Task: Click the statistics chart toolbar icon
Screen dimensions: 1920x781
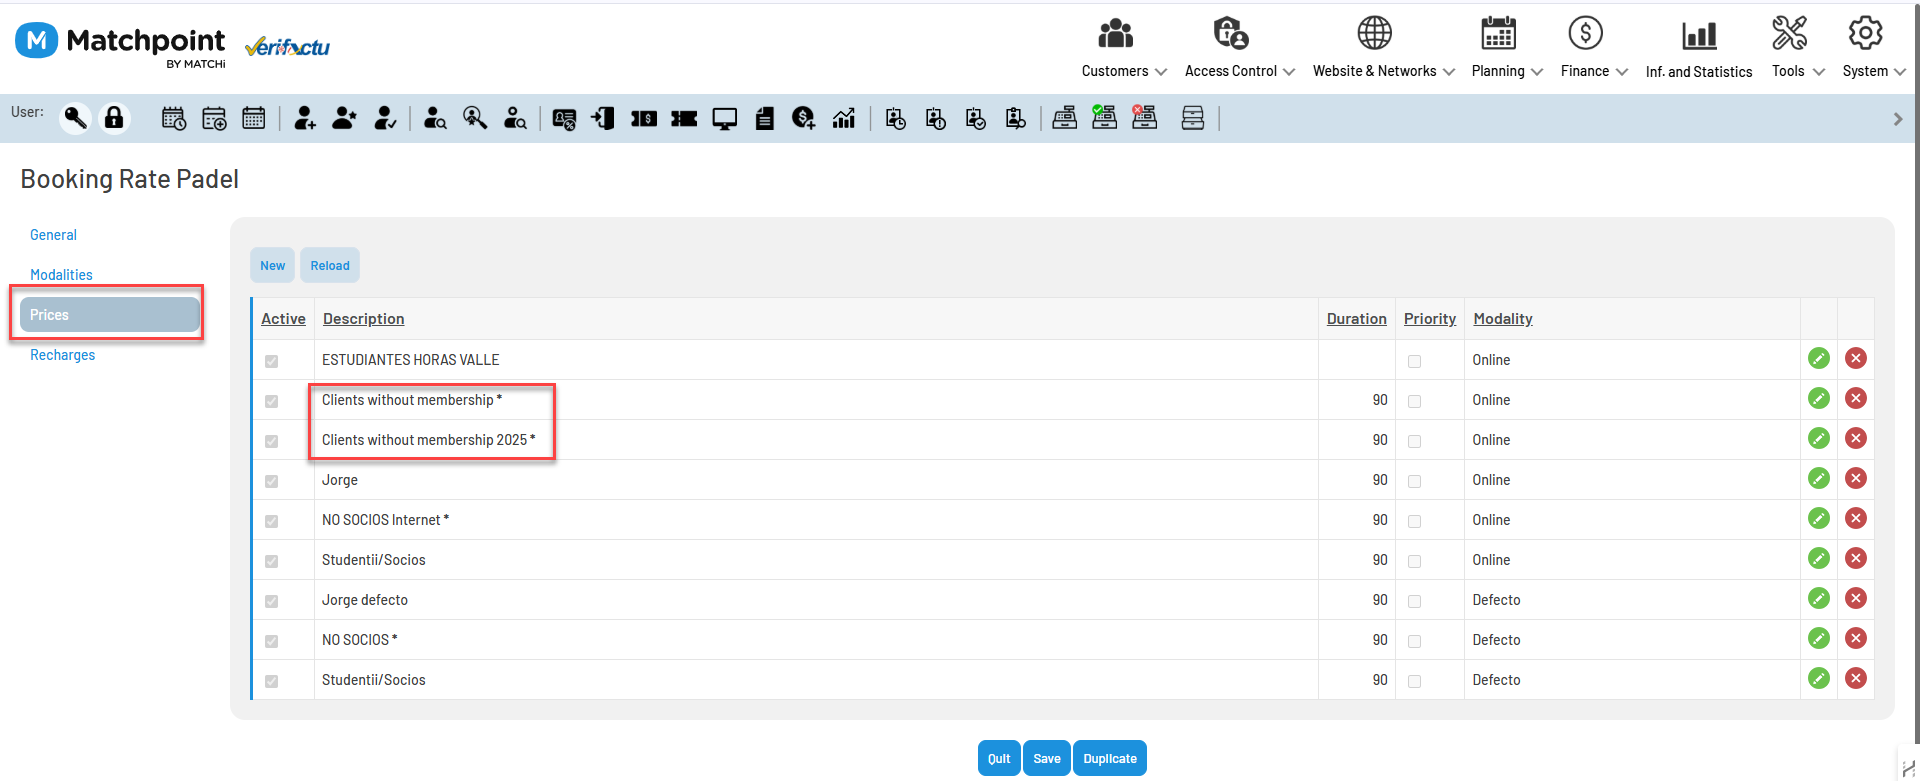Action: point(844,118)
